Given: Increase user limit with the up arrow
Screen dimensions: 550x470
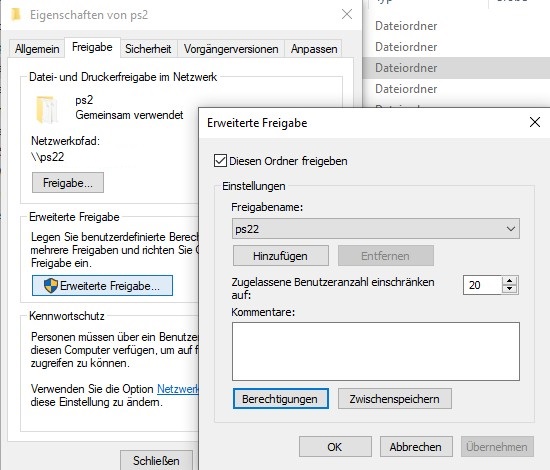Looking at the screenshot, I should pos(509,281).
